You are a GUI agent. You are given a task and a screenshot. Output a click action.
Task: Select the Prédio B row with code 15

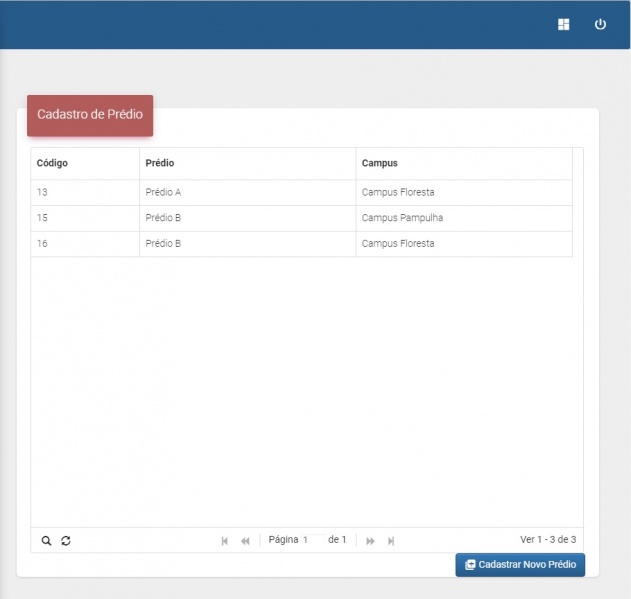pyautogui.click(x=43, y=218)
